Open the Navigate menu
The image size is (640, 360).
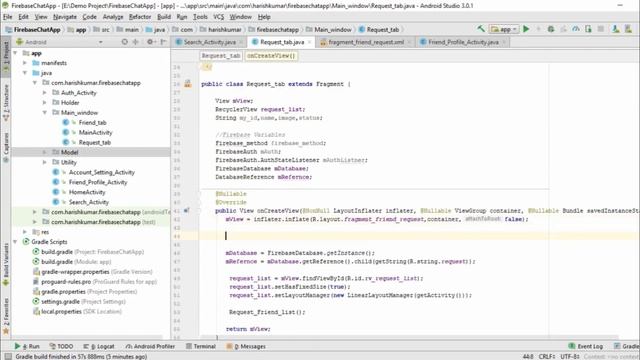coord(64,17)
